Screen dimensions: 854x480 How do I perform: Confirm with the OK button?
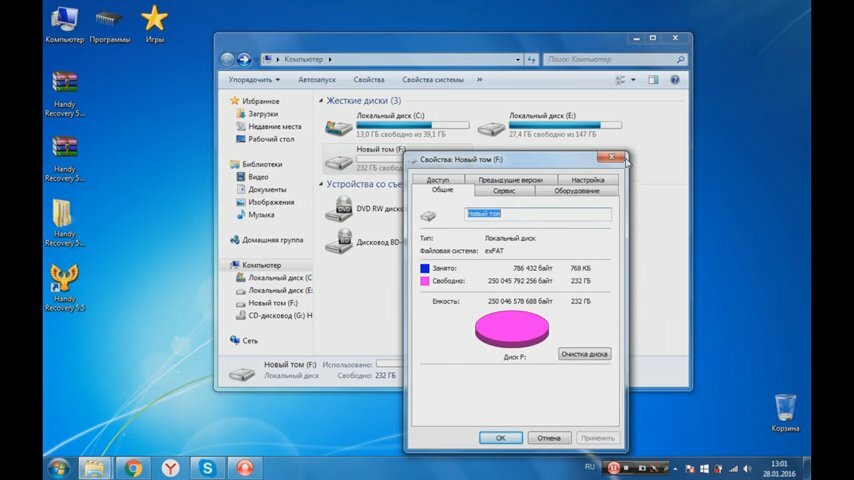point(501,438)
